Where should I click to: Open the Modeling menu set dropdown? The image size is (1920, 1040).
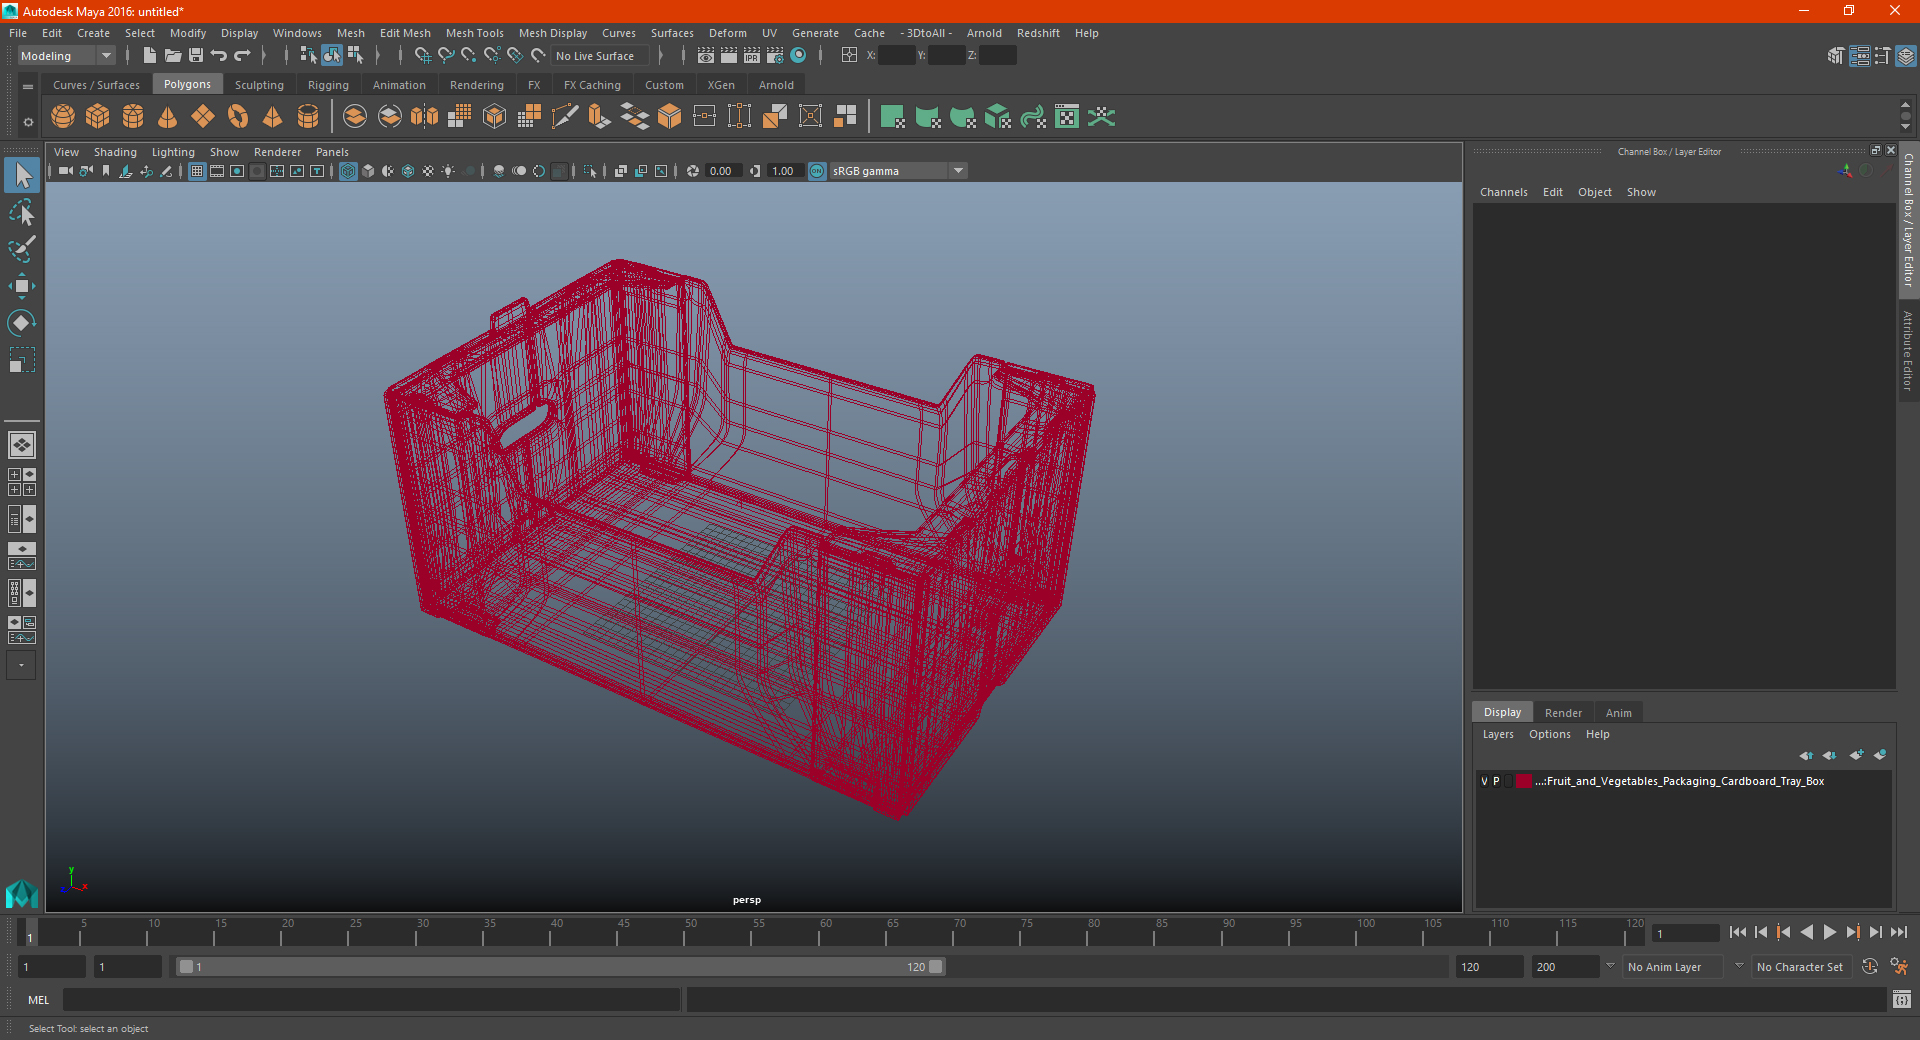point(66,56)
